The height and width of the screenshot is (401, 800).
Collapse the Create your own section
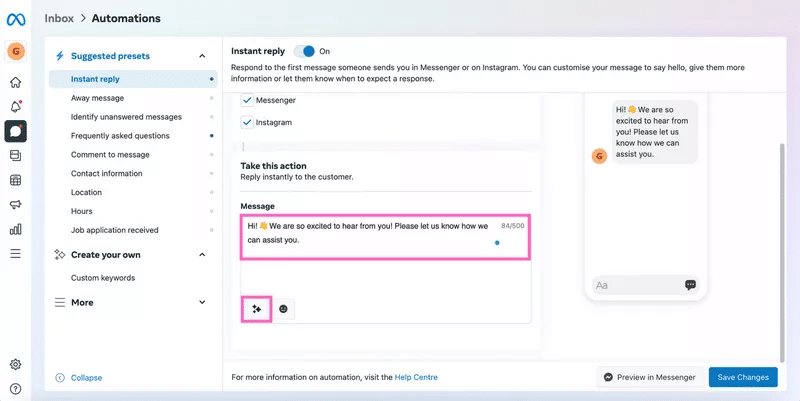[203, 255]
